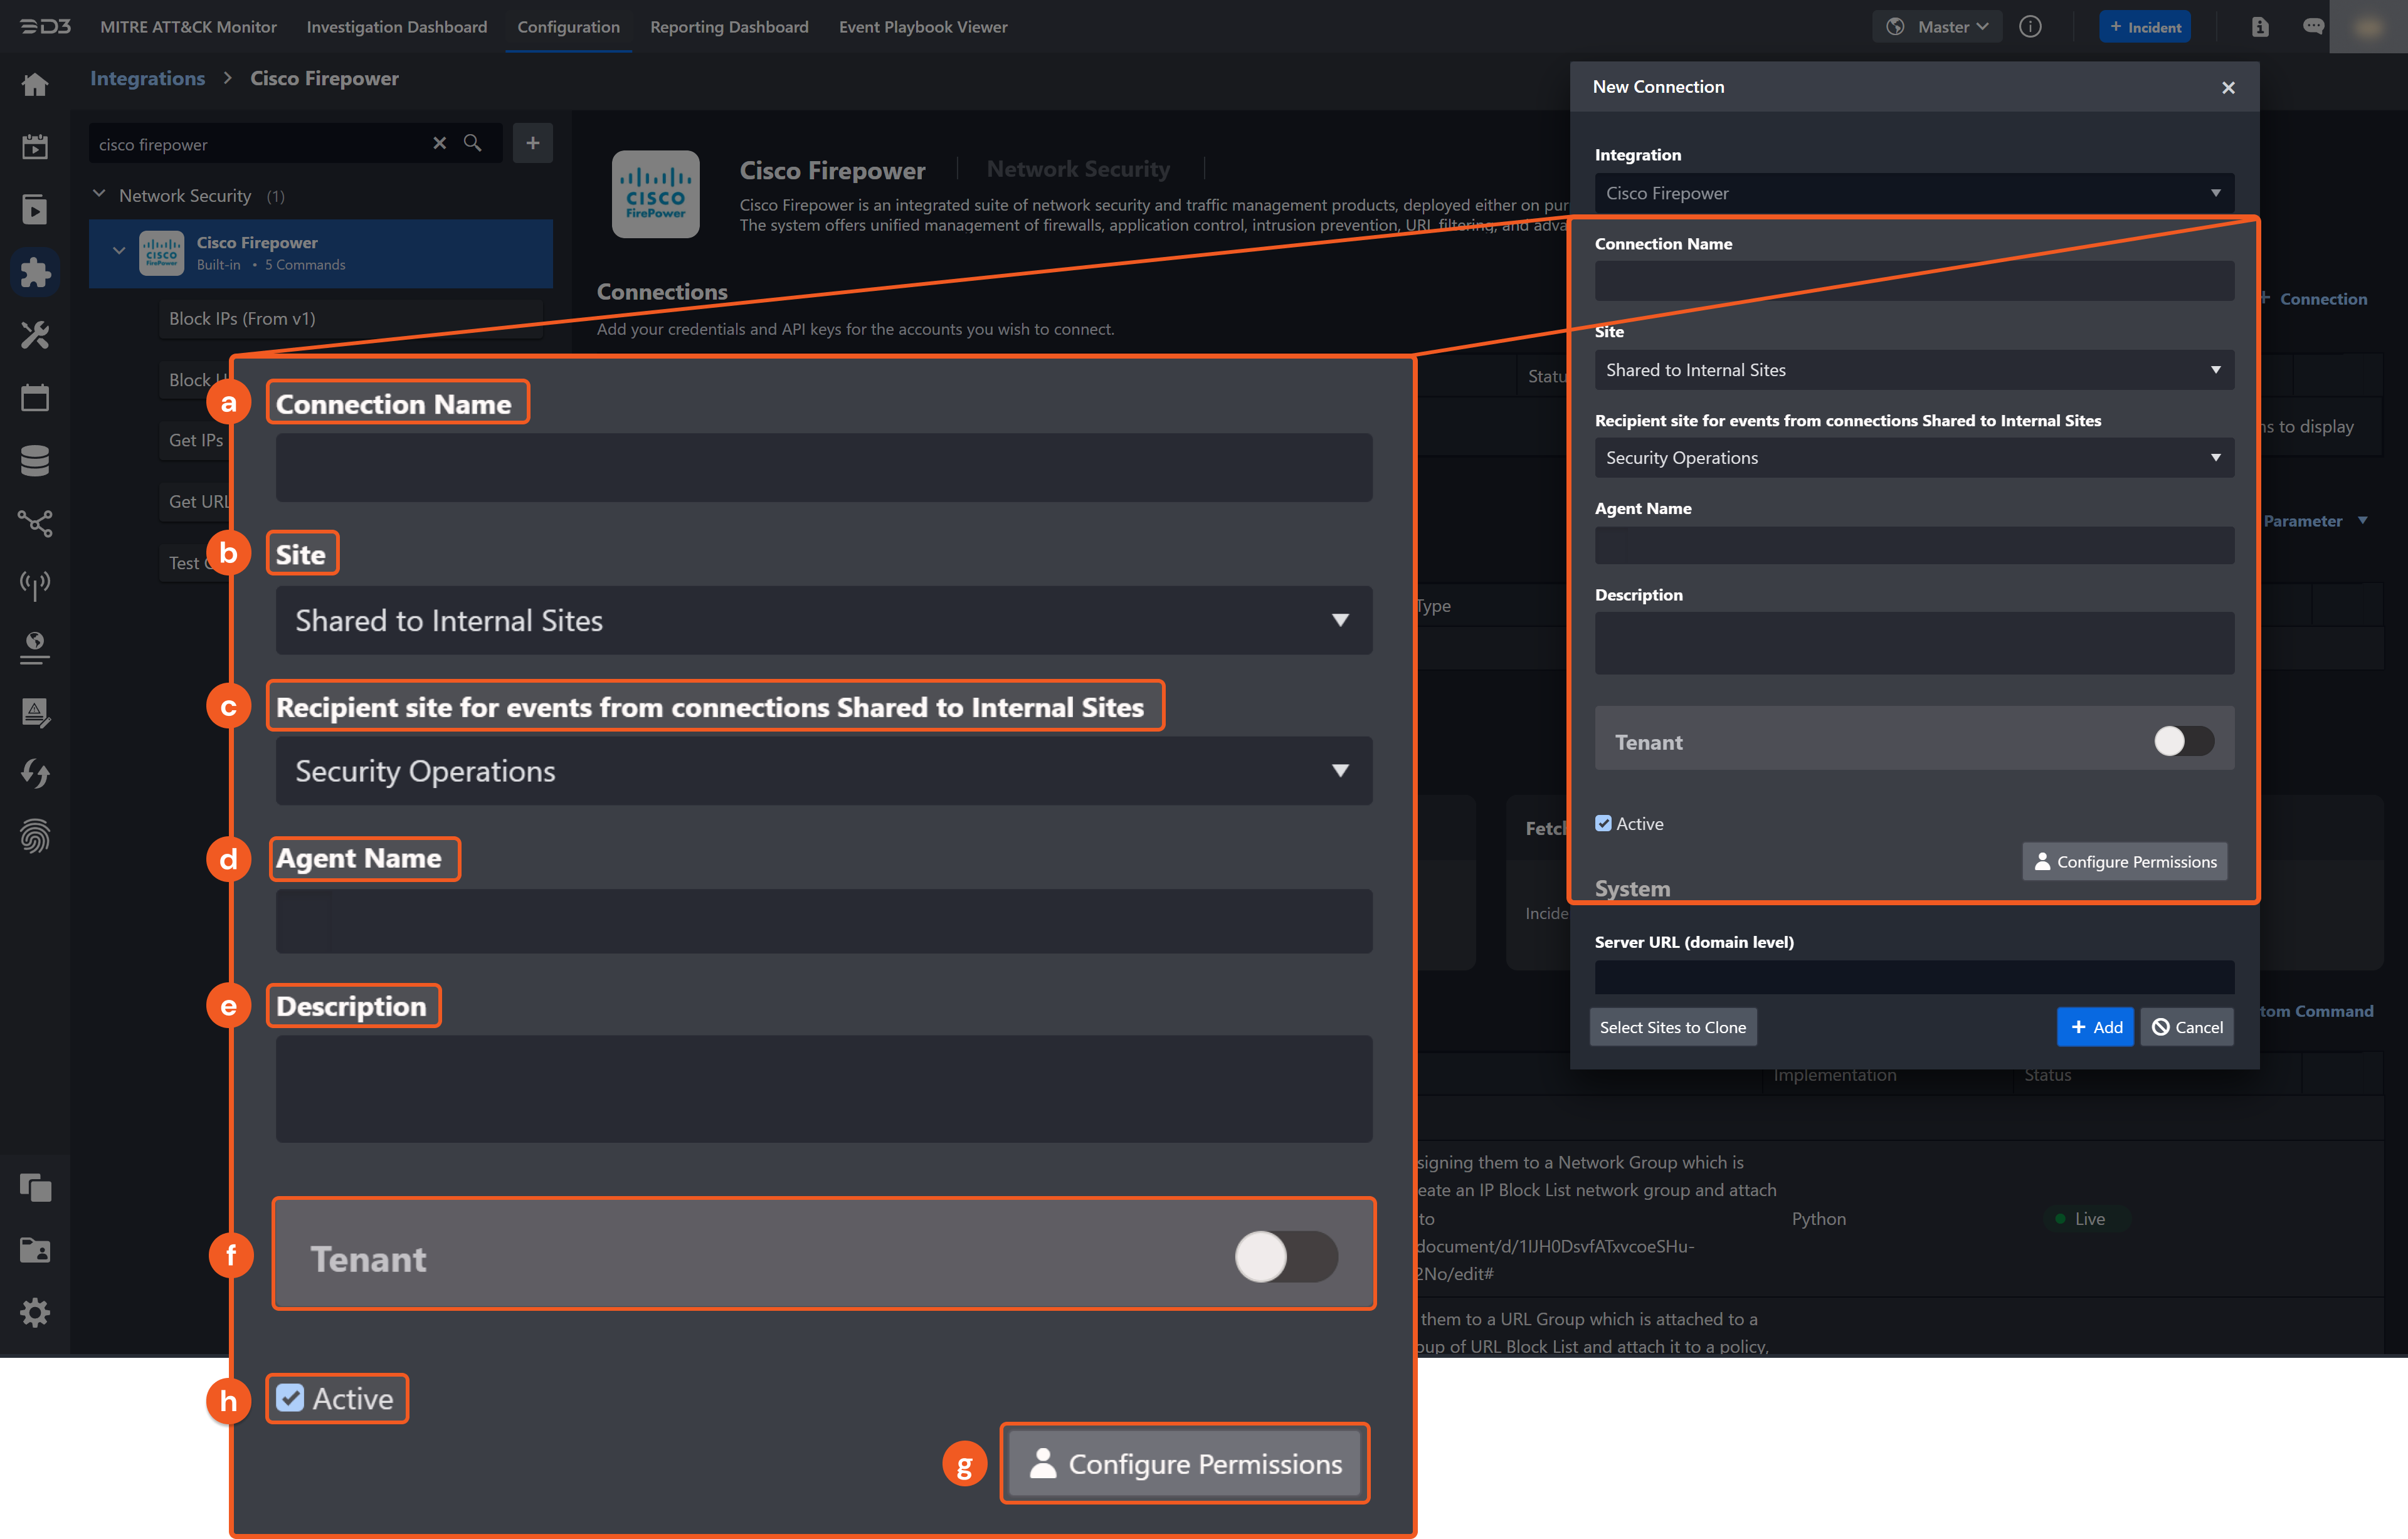This screenshot has height=1539, width=2408.
Task: Click the wrench tools sidebar icon
Action: click(35, 335)
